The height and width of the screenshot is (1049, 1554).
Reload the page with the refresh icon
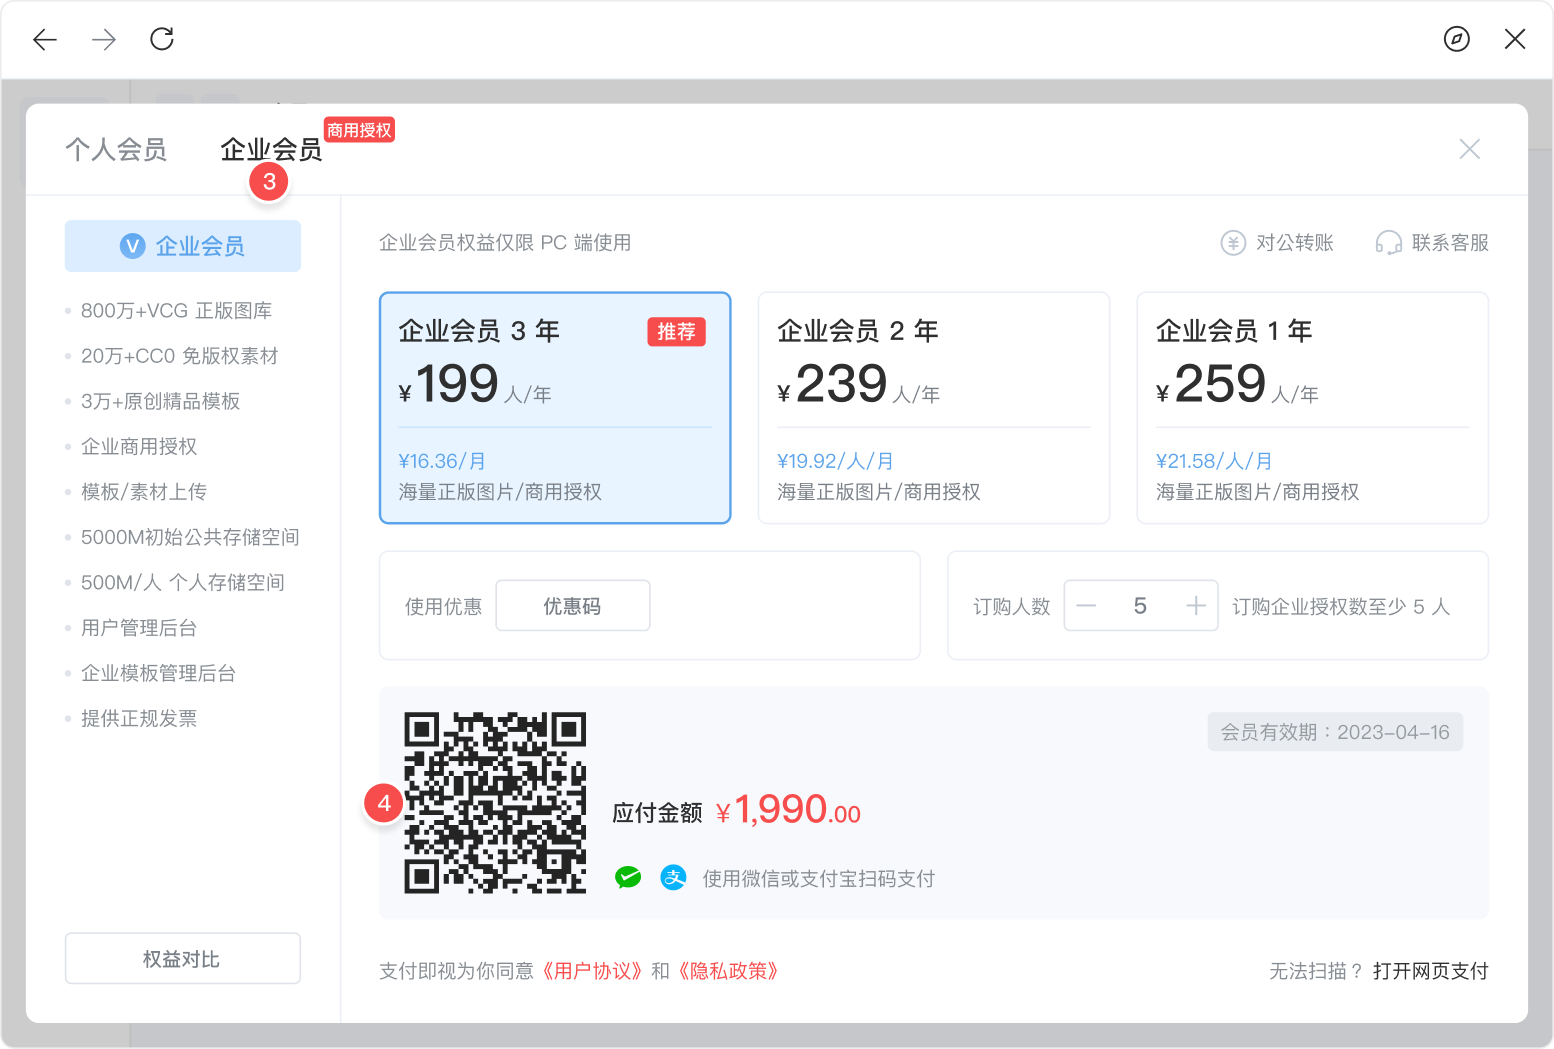tap(162, 39)
